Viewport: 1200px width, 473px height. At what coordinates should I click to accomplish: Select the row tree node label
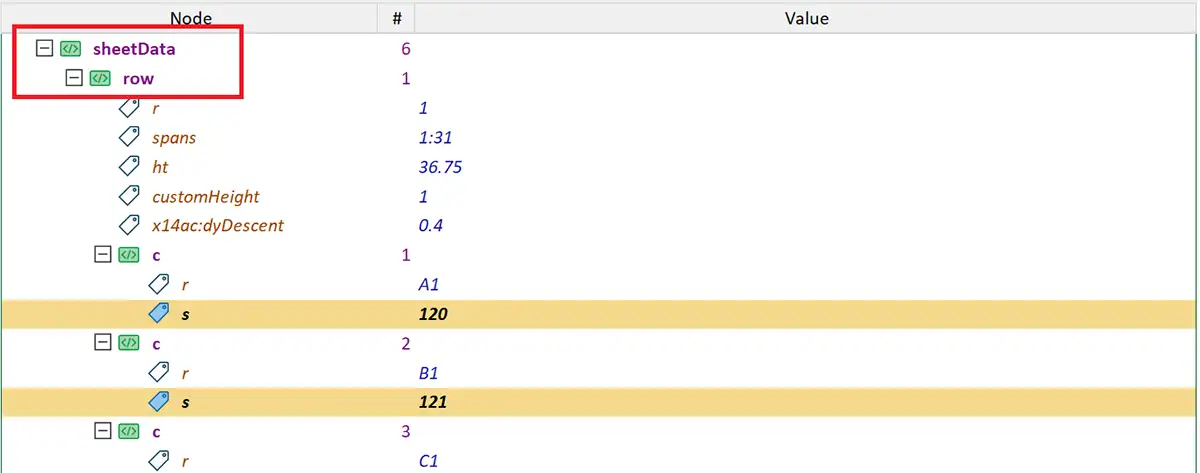138,78
